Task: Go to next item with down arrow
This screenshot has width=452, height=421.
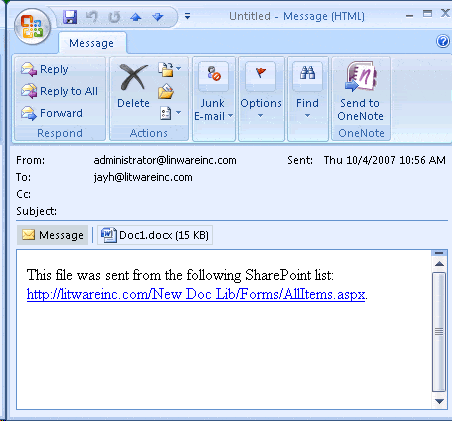Action: tap(157, 17)
